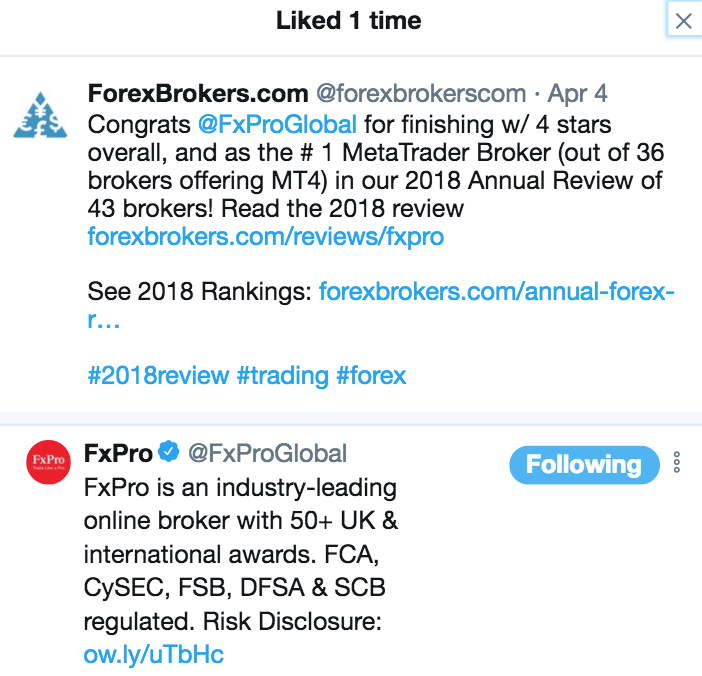Open the forexbrokers.com/annual-forex rankings link
The height and width of the screenshot is (676, 702).
pos(497,293)
